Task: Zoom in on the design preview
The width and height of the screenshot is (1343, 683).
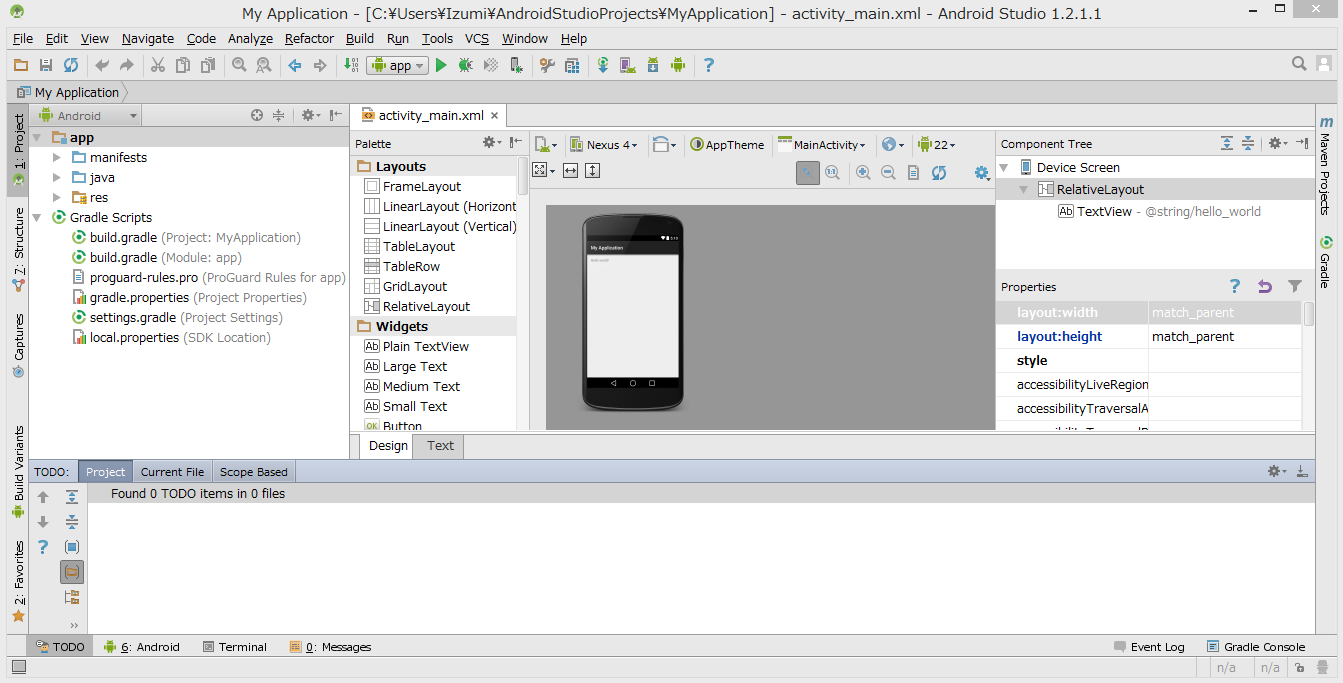Action: pos(863,173)
